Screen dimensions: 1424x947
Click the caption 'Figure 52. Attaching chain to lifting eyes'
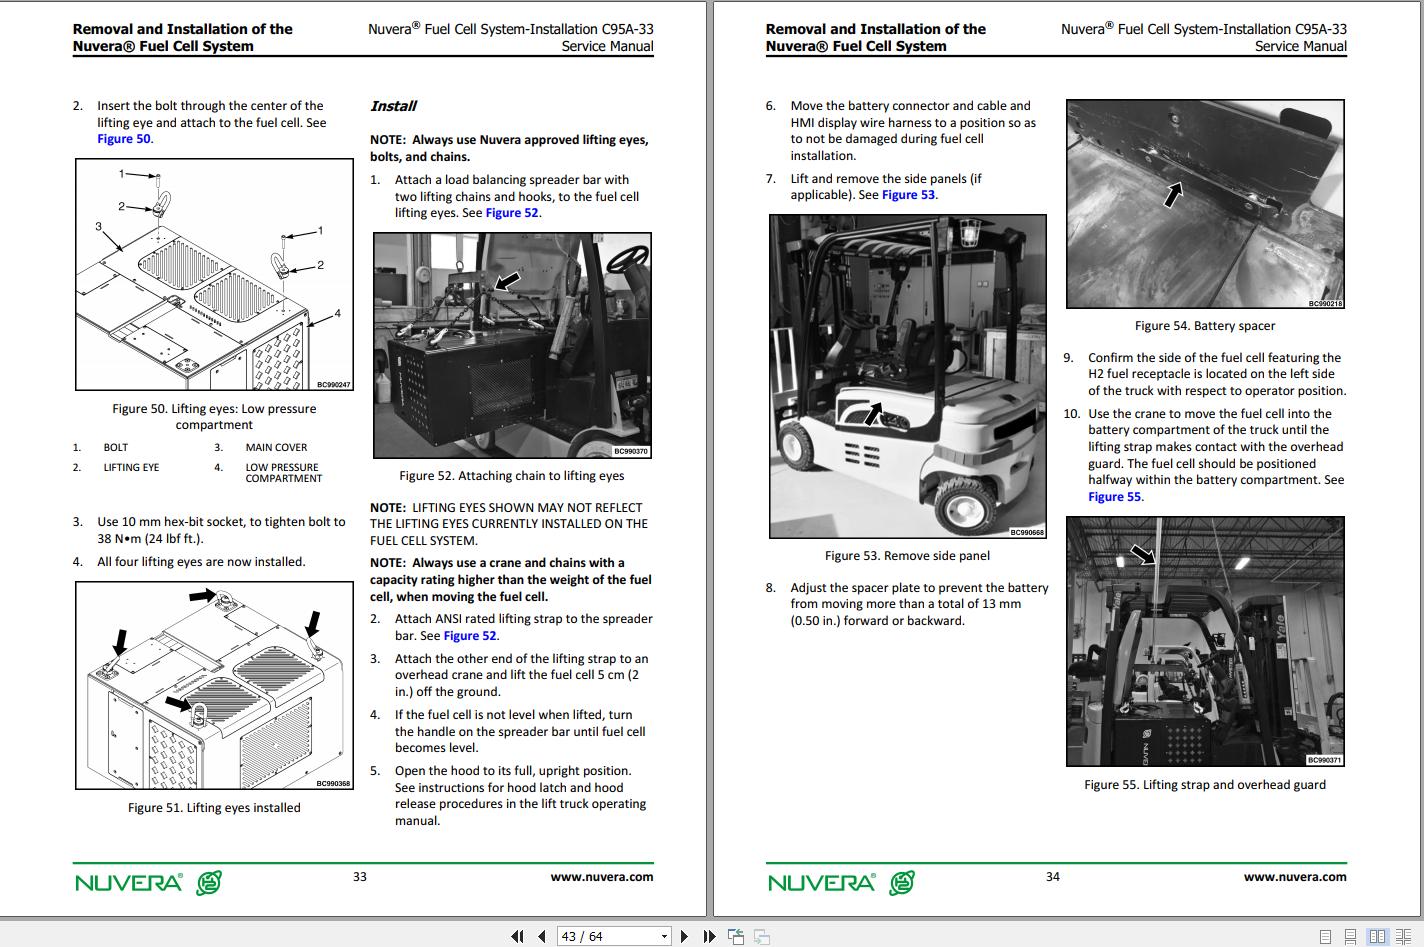coord(512,476)
